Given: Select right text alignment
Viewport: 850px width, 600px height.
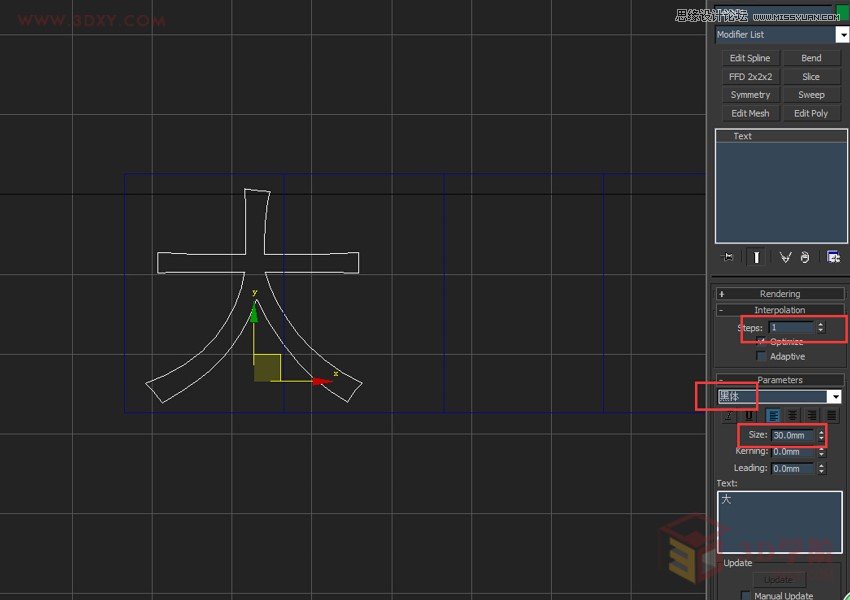Looking at the screenshot, I should 812,415.
